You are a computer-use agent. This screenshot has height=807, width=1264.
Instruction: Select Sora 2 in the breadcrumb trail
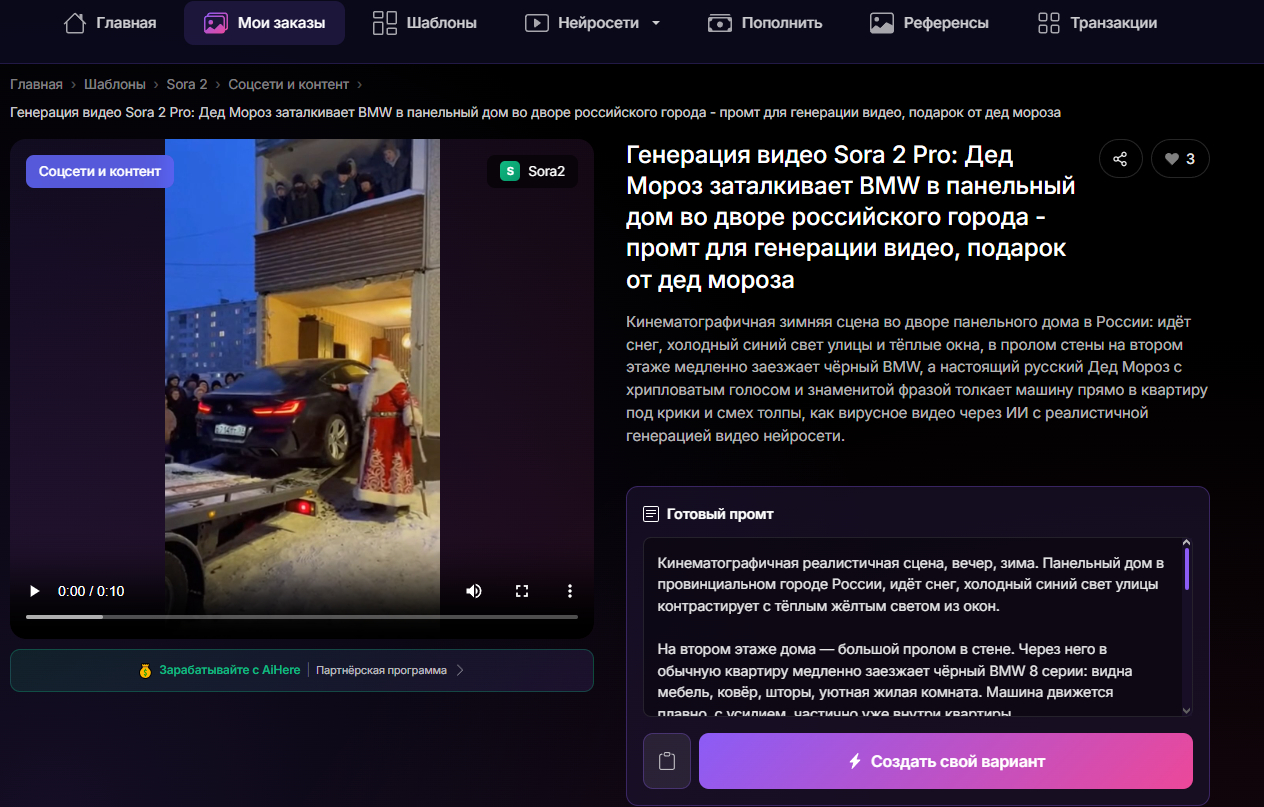click(186, 84)
